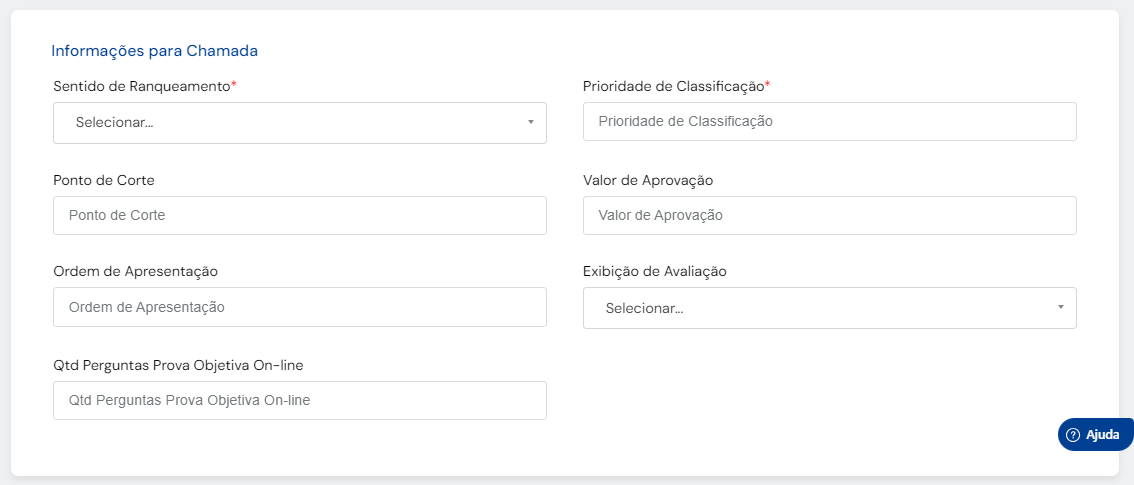Focus the Ordem de Apresentação input
The image size is (1134, 485).
(x=299, y=307)
